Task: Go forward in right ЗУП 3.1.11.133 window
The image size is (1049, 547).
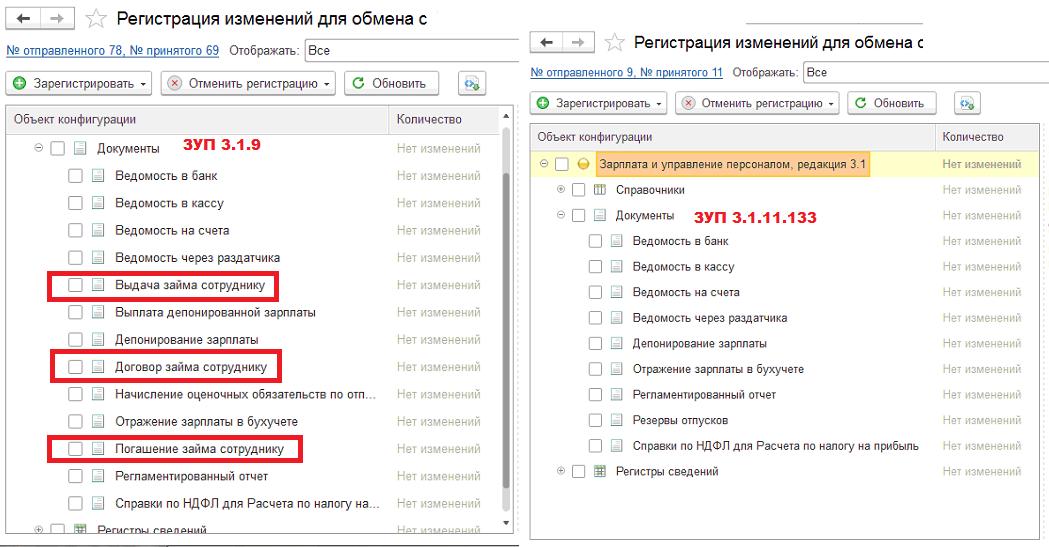Action: tap(579, 42)
